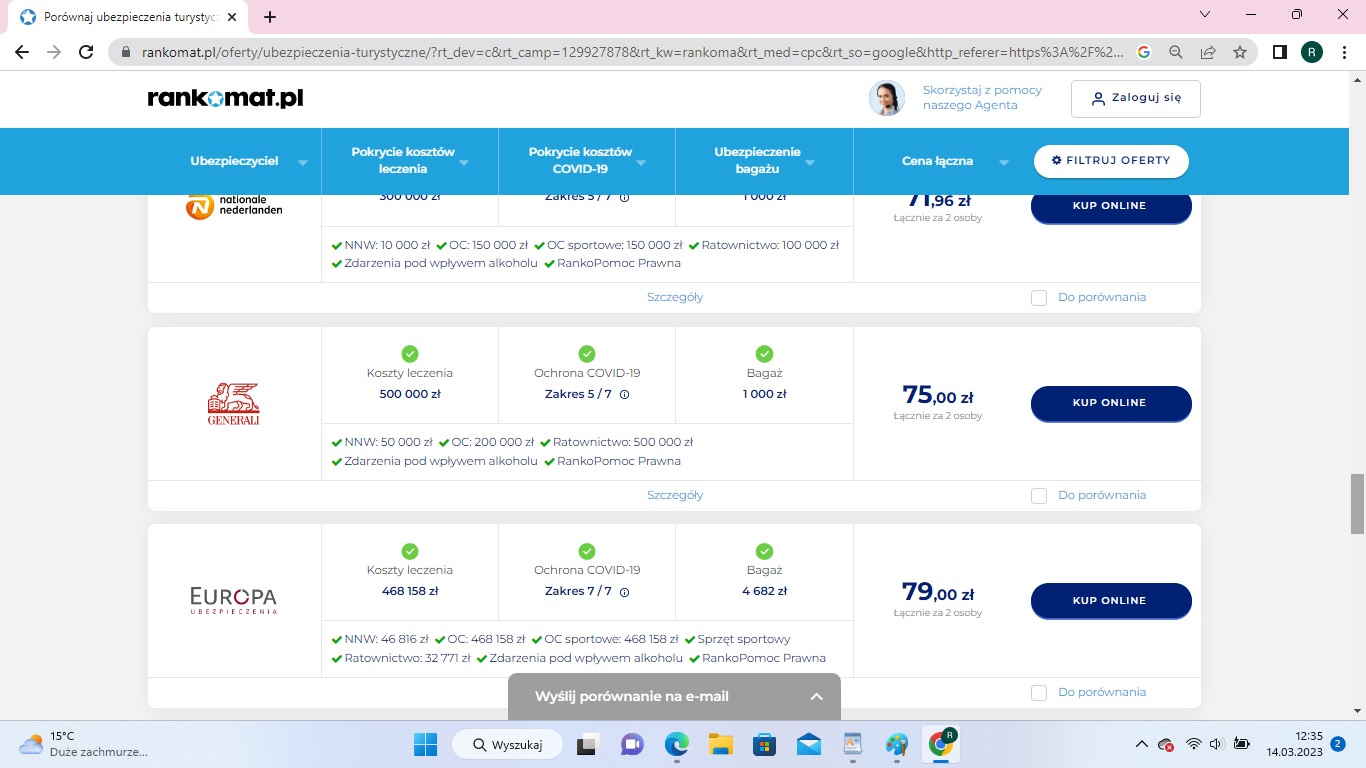Click the info icon beside Zakres 5 / 7 for Generali
1366x768 pixels.
[625, 394]
